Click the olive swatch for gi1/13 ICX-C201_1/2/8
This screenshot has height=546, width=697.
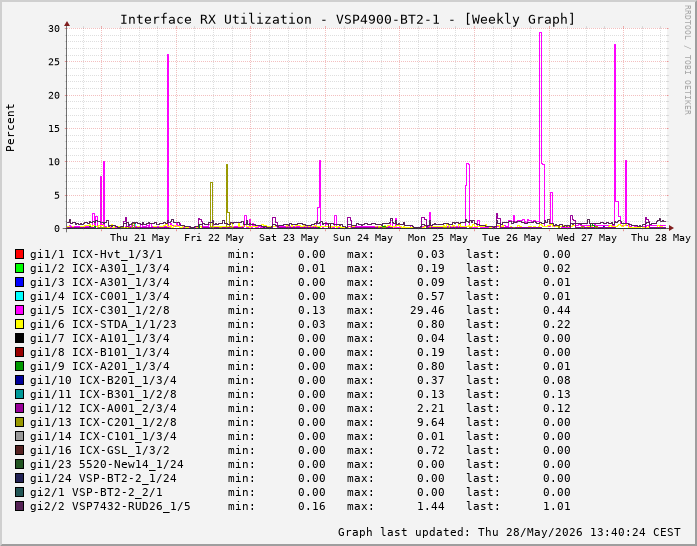19,422
